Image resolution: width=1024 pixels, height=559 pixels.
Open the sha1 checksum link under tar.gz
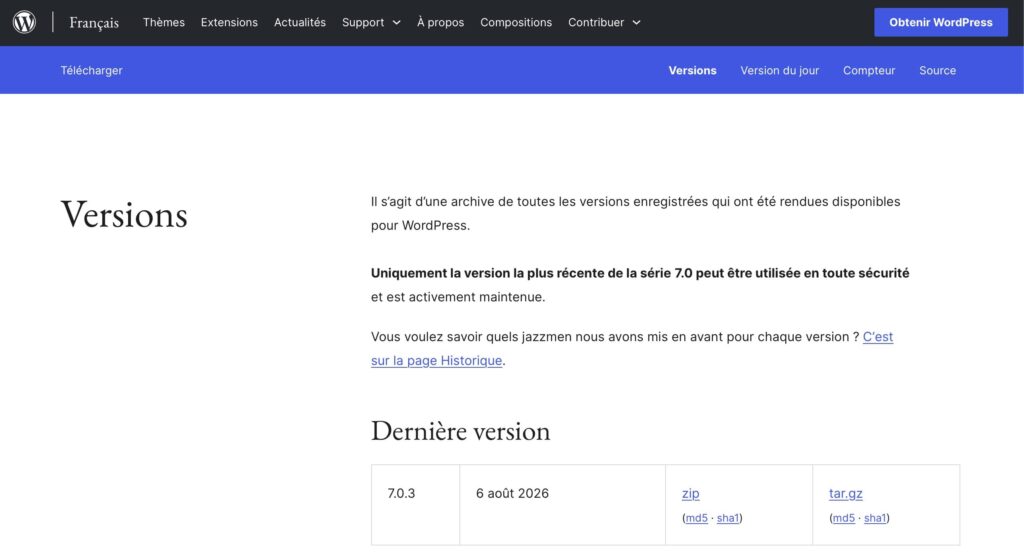click(874, 518)
